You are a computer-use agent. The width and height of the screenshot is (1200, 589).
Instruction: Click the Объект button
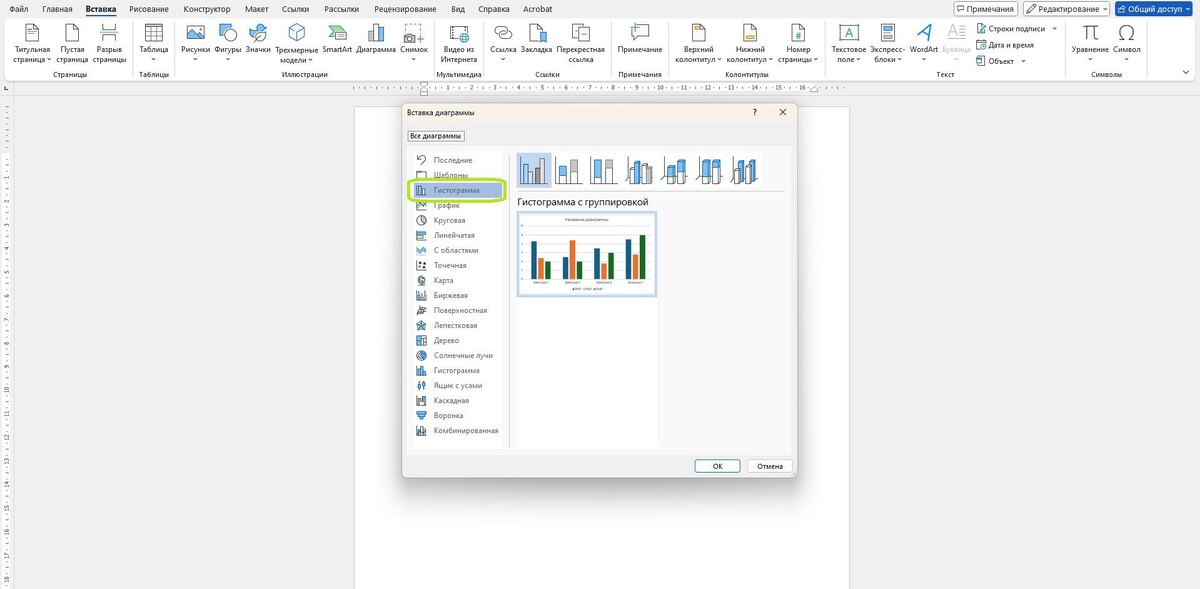coord(1000,61)
